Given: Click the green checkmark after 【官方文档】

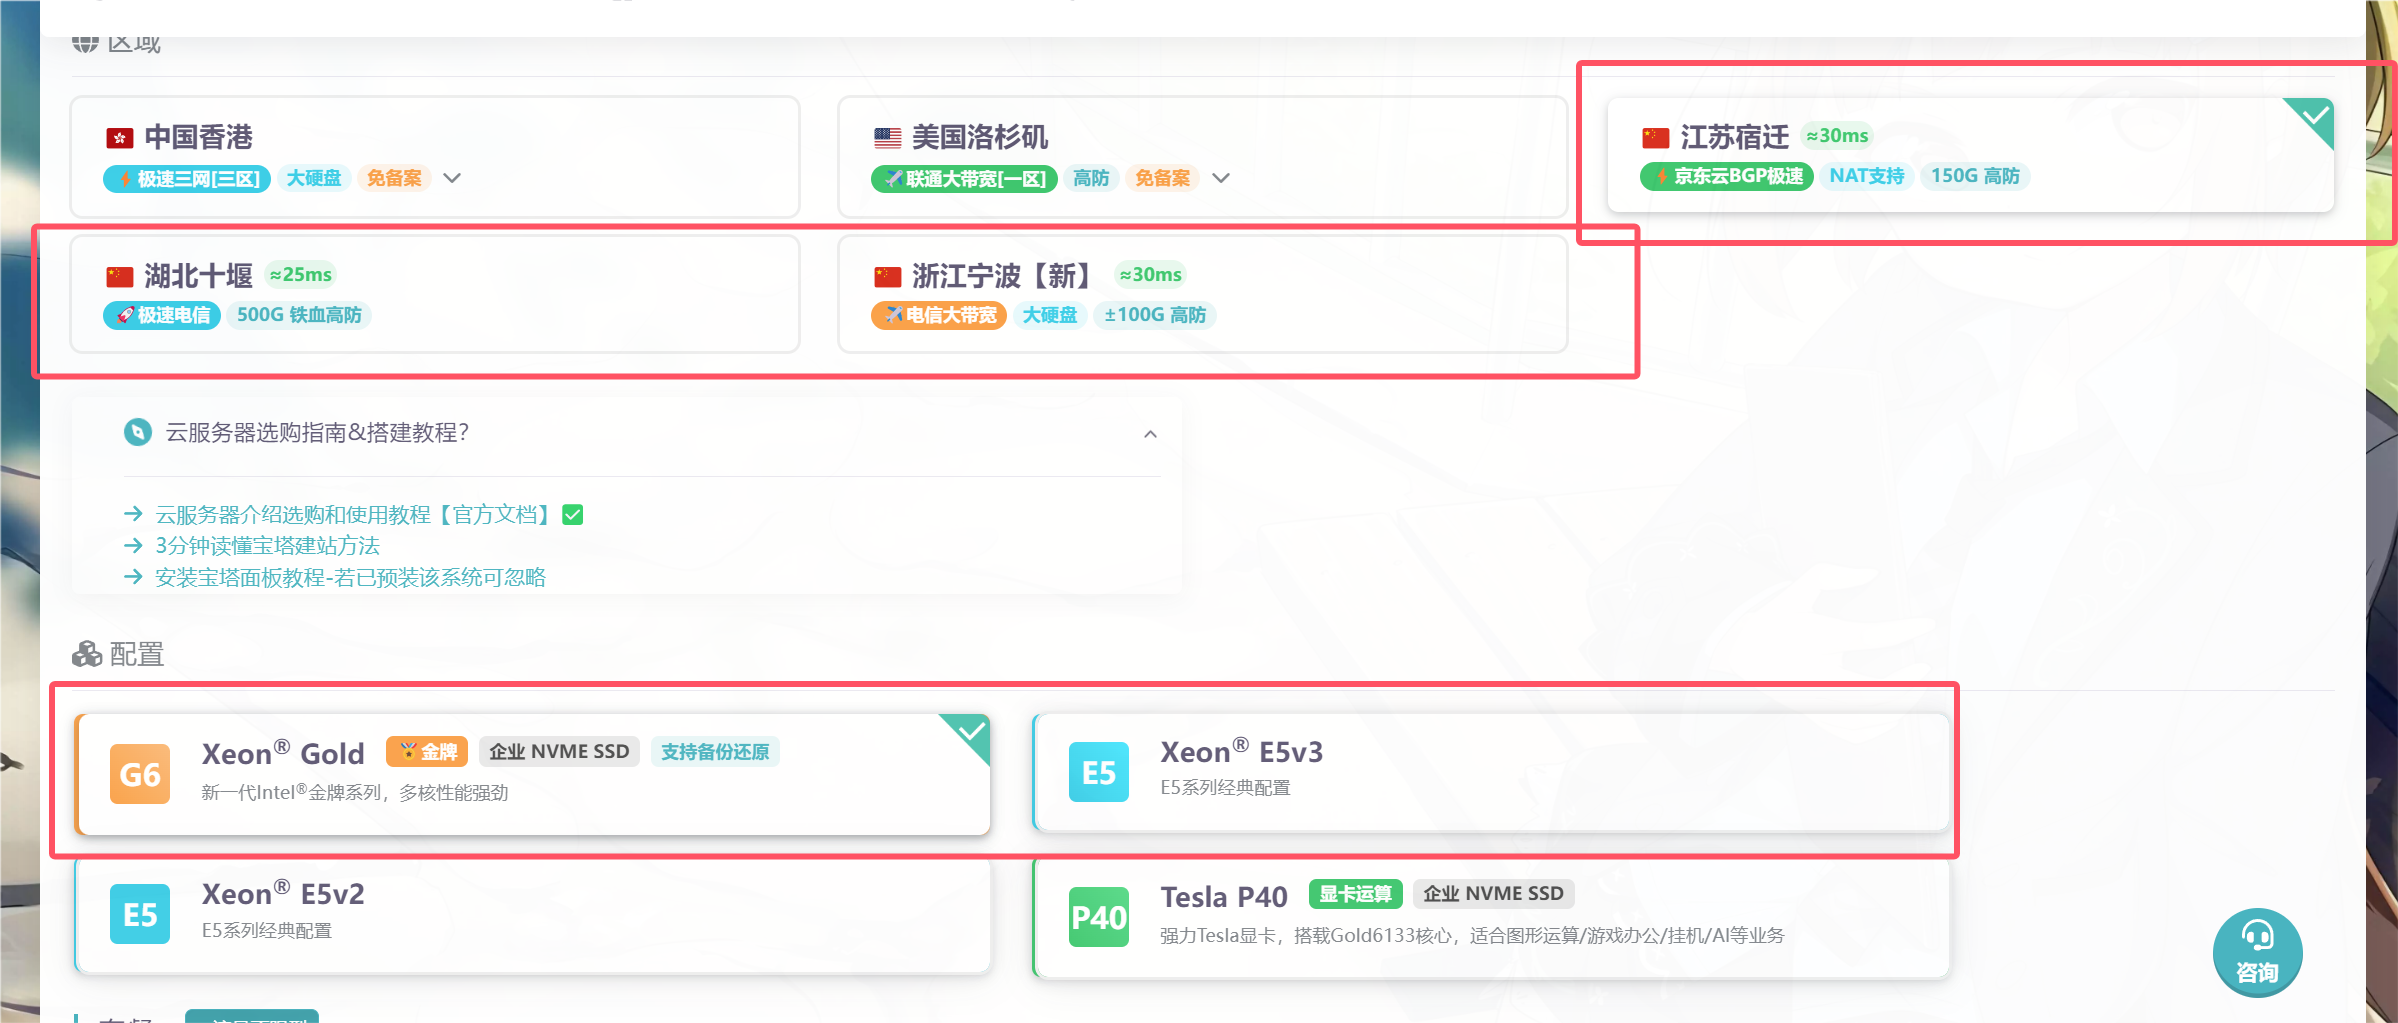Looking at the screenshot, I should 573,515.
